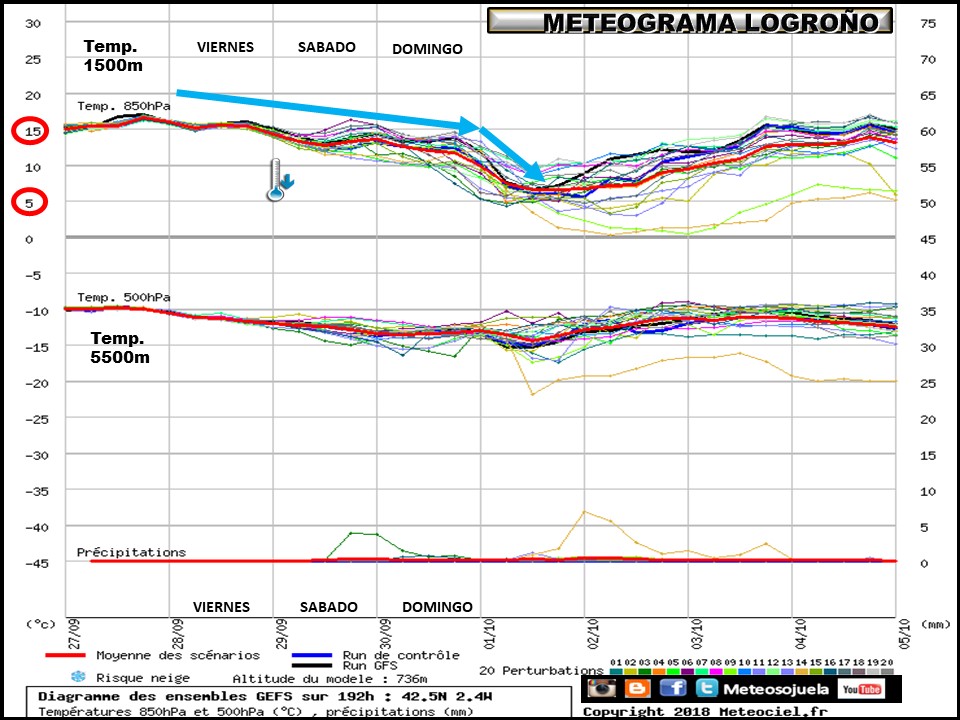Click the METEOGRAMA LOGROÑO title banner
Viewport: 960px width, 720px height.
click(x=689, y=21)
